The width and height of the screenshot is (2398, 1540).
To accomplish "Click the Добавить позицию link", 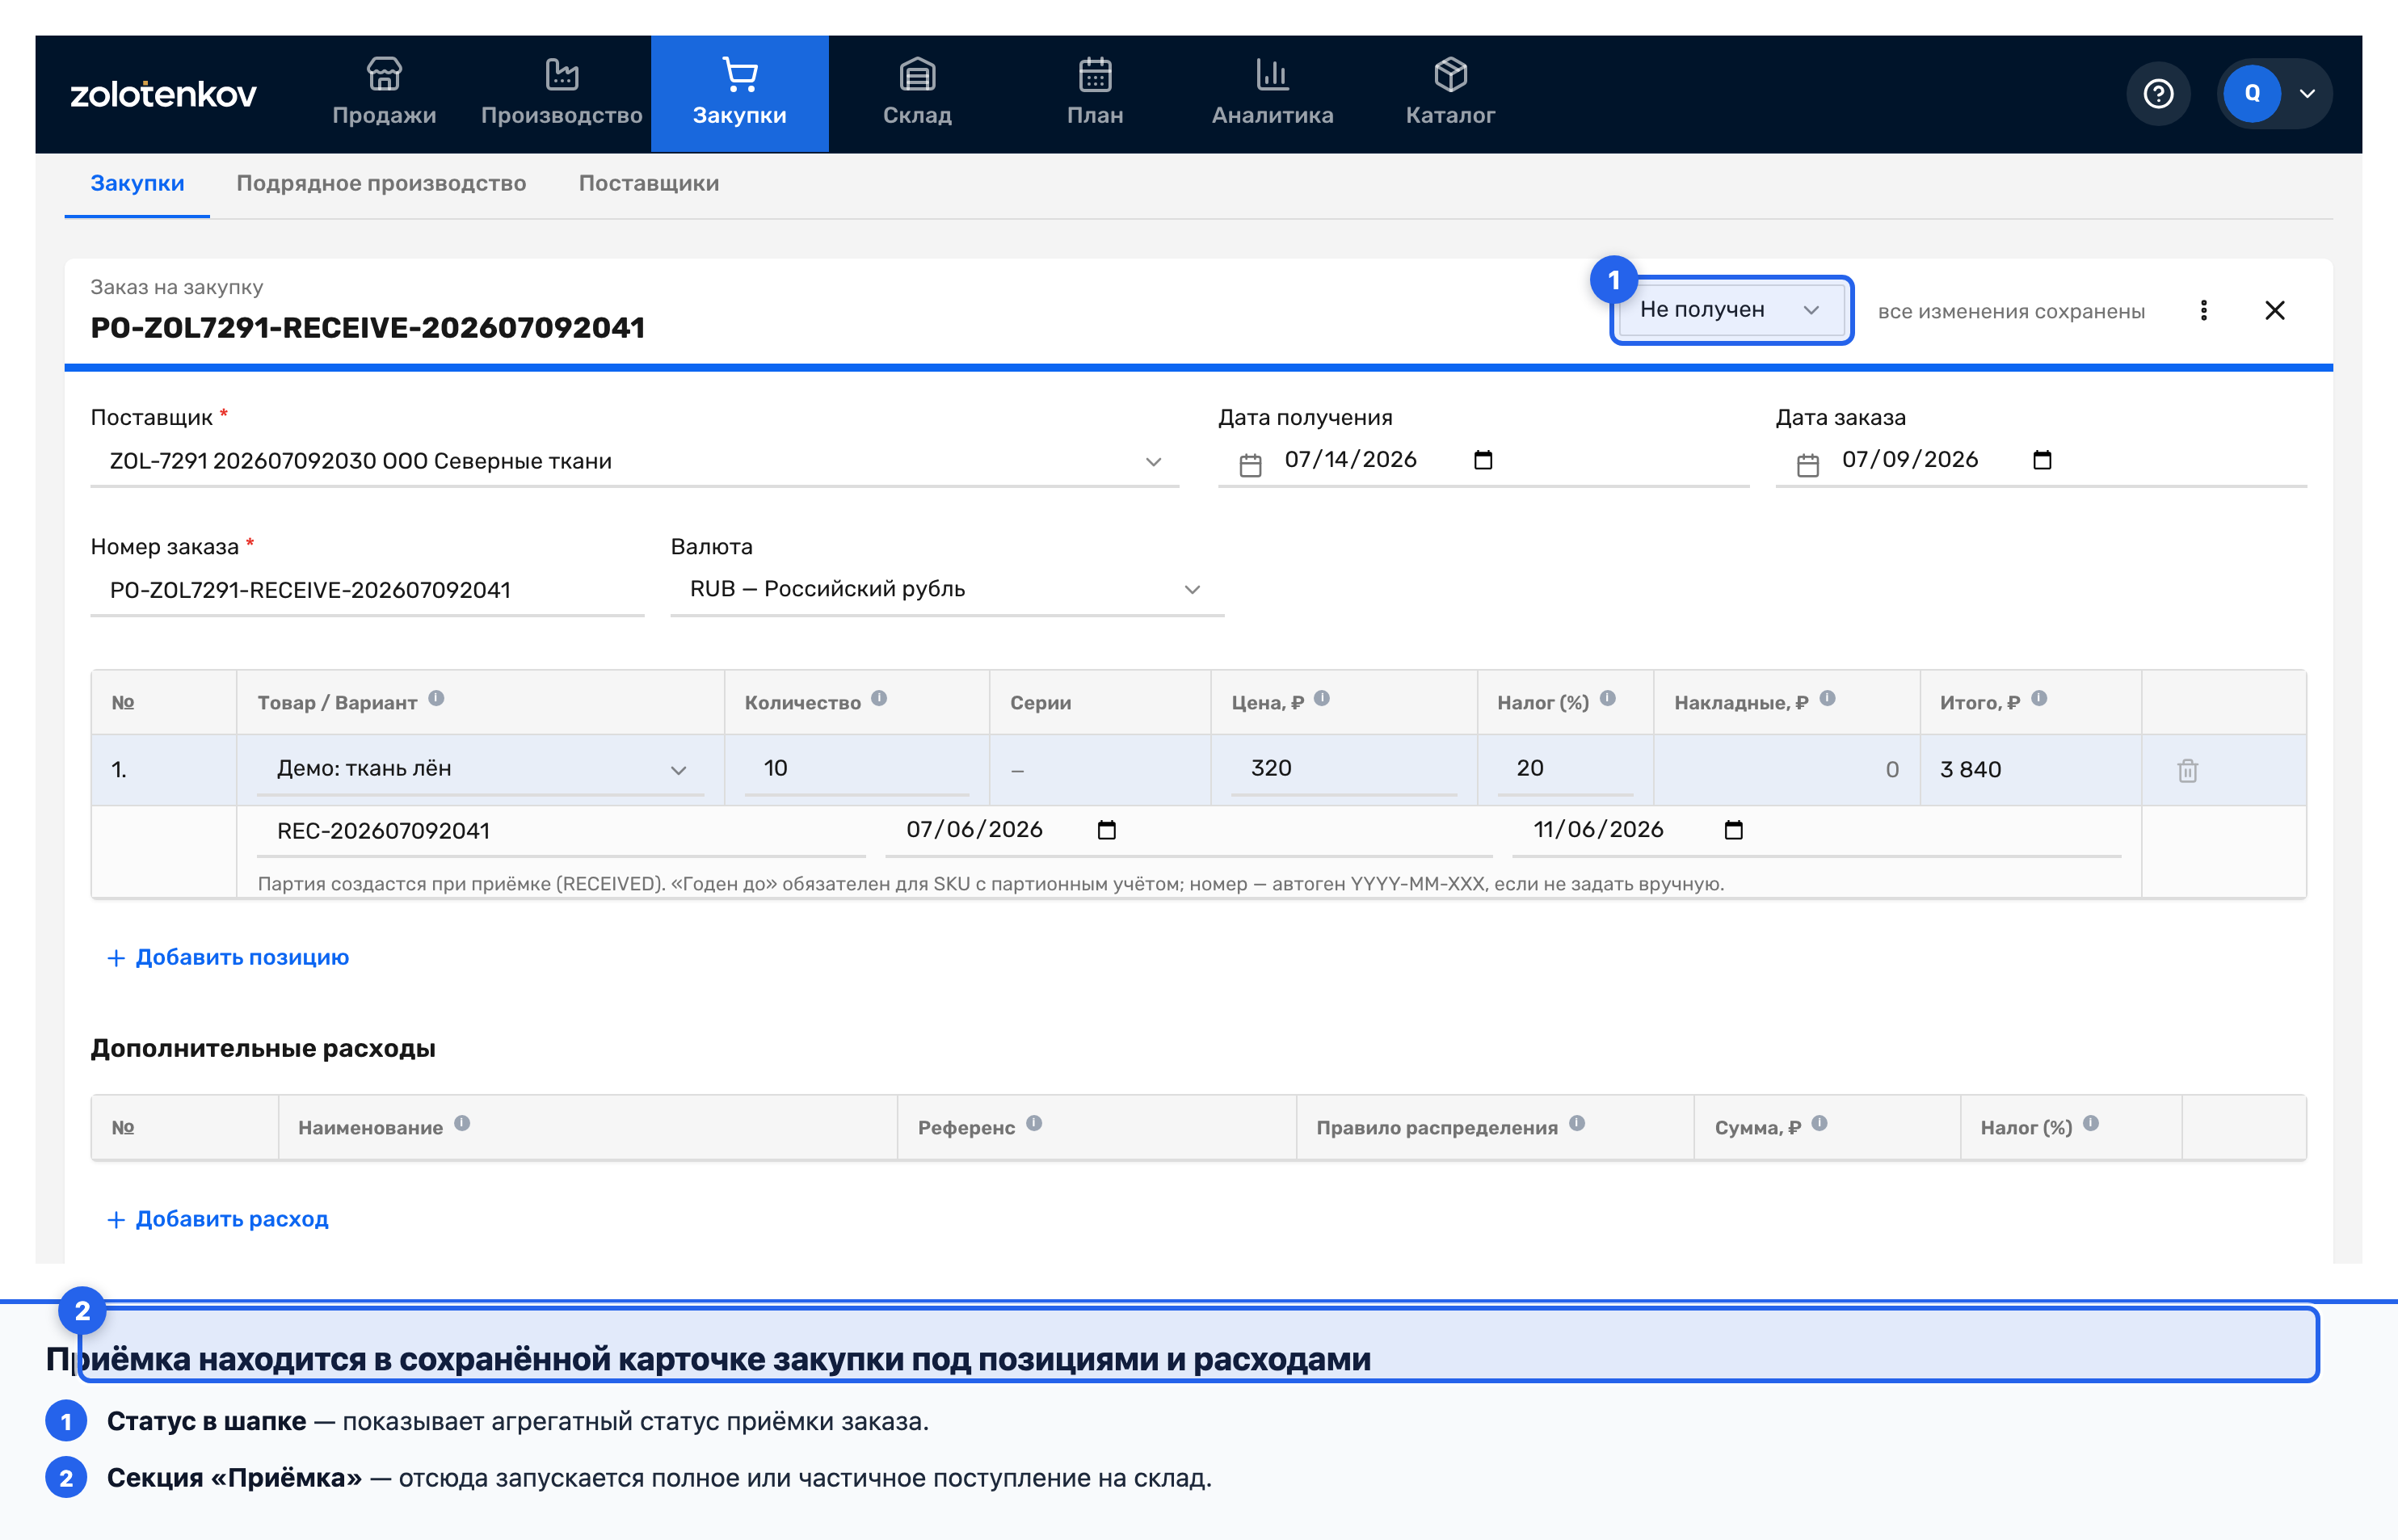I will coord(228,957).
